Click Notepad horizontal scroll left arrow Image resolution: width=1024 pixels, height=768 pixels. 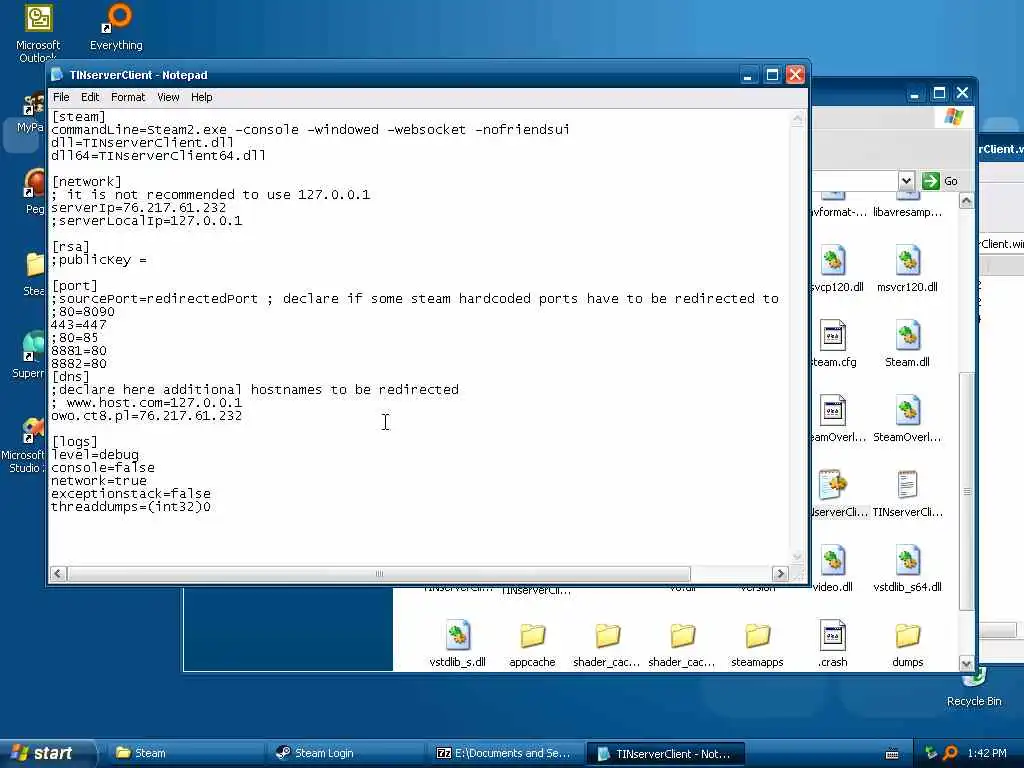tap(58, 573)
